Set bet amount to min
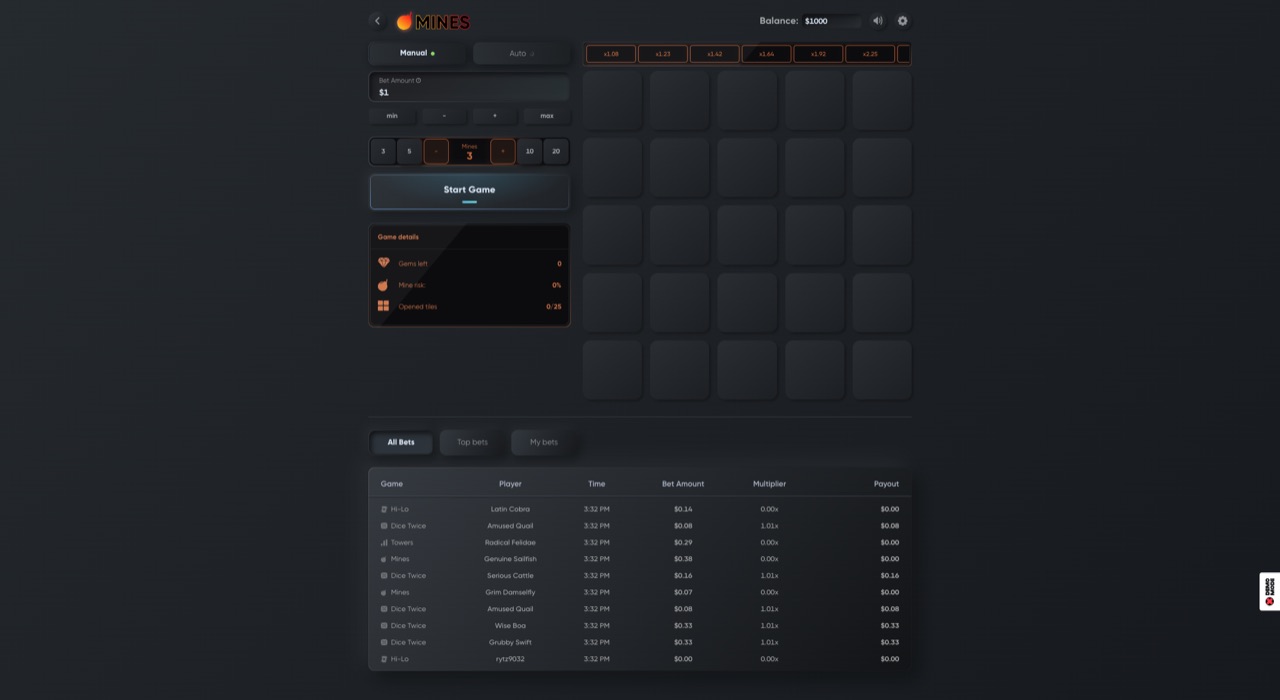The image size is (1280, 700). (x=392, y=116)
